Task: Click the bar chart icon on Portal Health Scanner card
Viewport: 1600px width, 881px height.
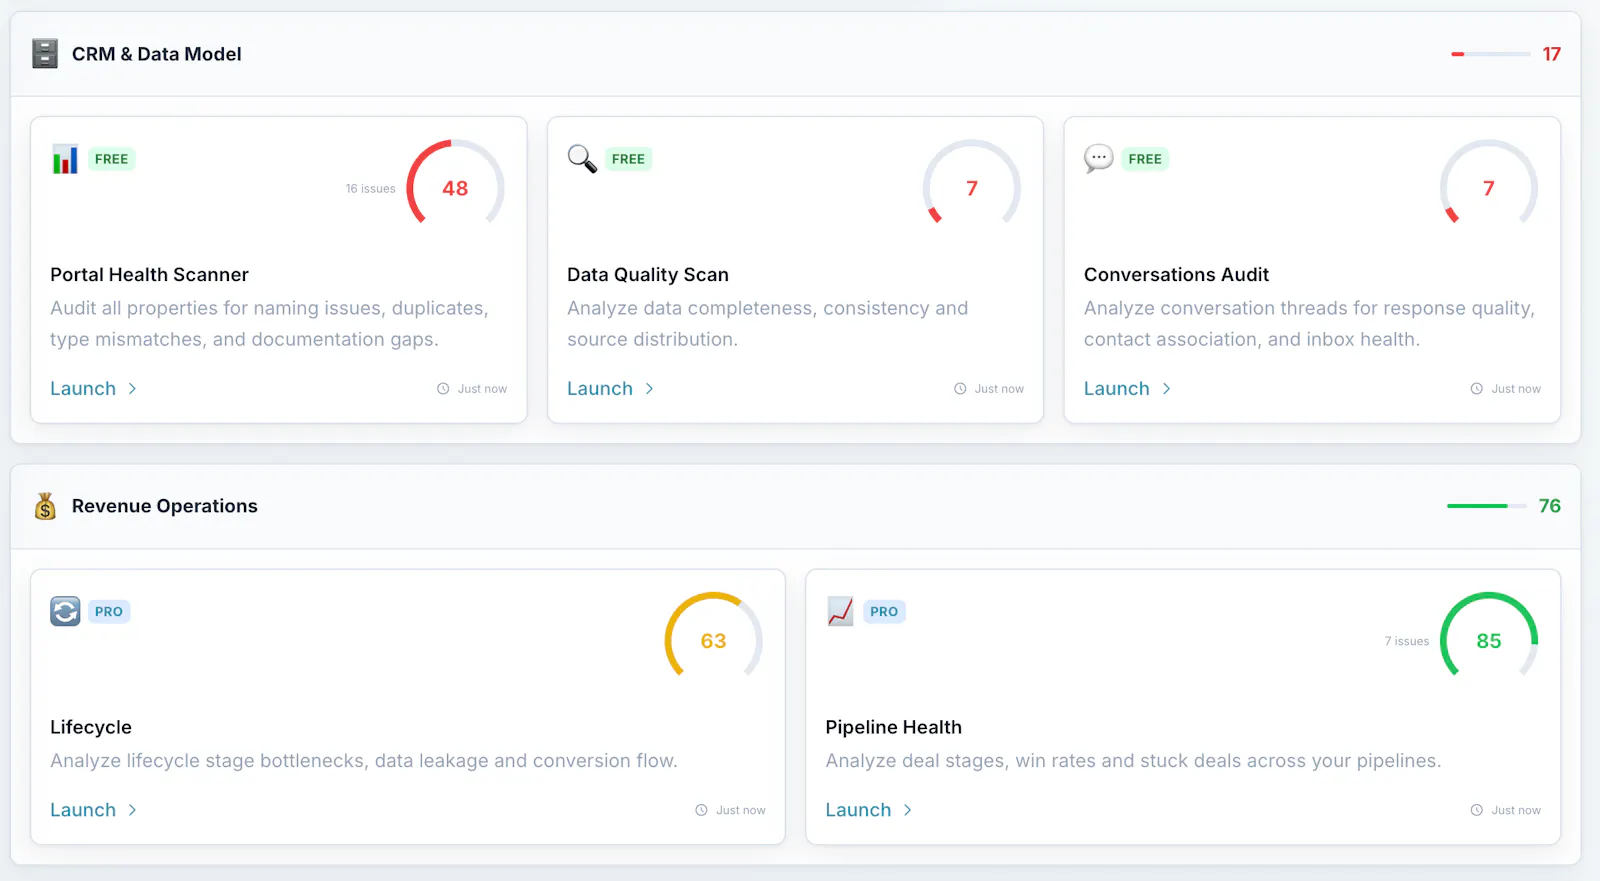Action: [x=65, y=159]
